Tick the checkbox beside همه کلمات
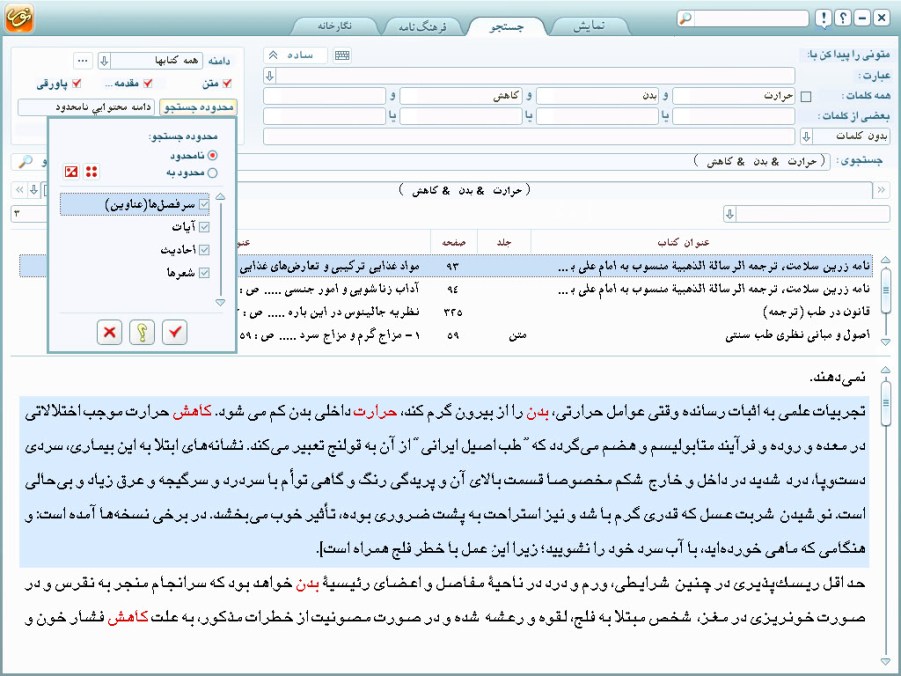The width and height of the screenshot is (901, 676). (806, 97)
